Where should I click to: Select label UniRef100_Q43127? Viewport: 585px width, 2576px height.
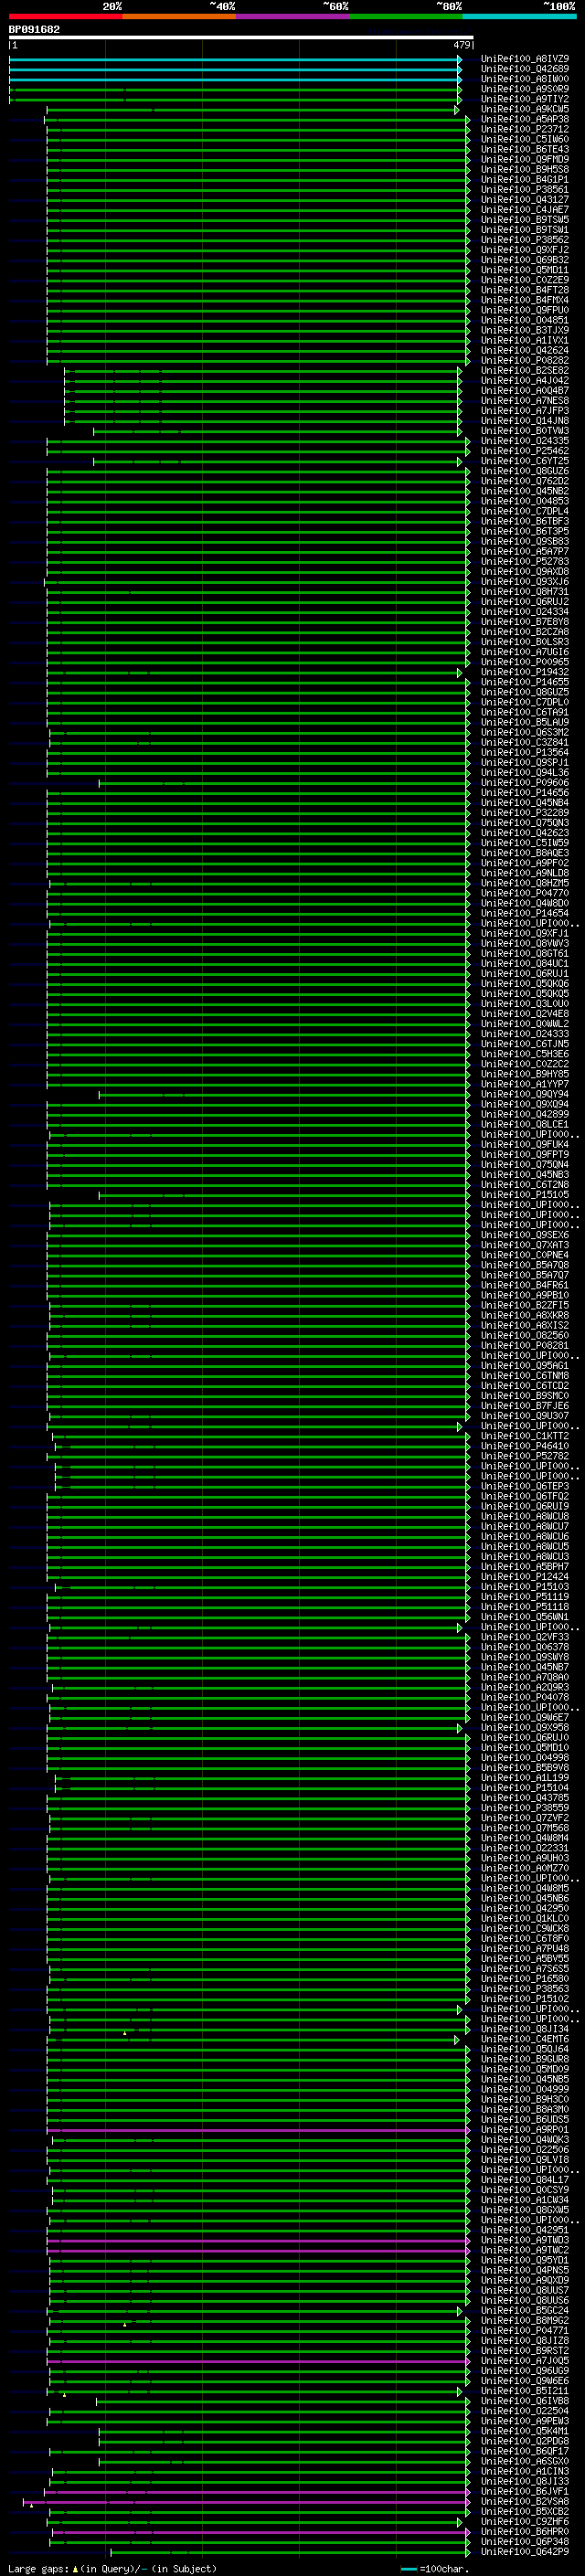[x=525, y=199]
